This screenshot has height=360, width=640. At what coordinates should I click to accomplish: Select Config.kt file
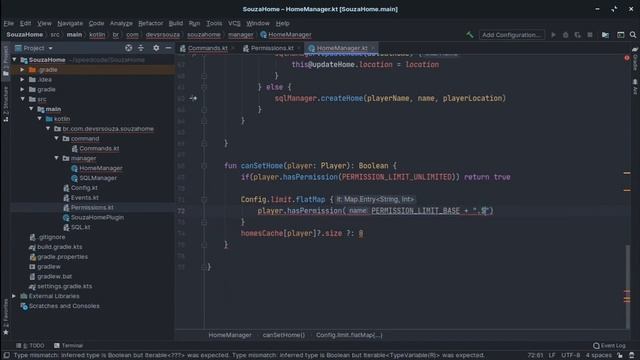click(x=84, y=188)
